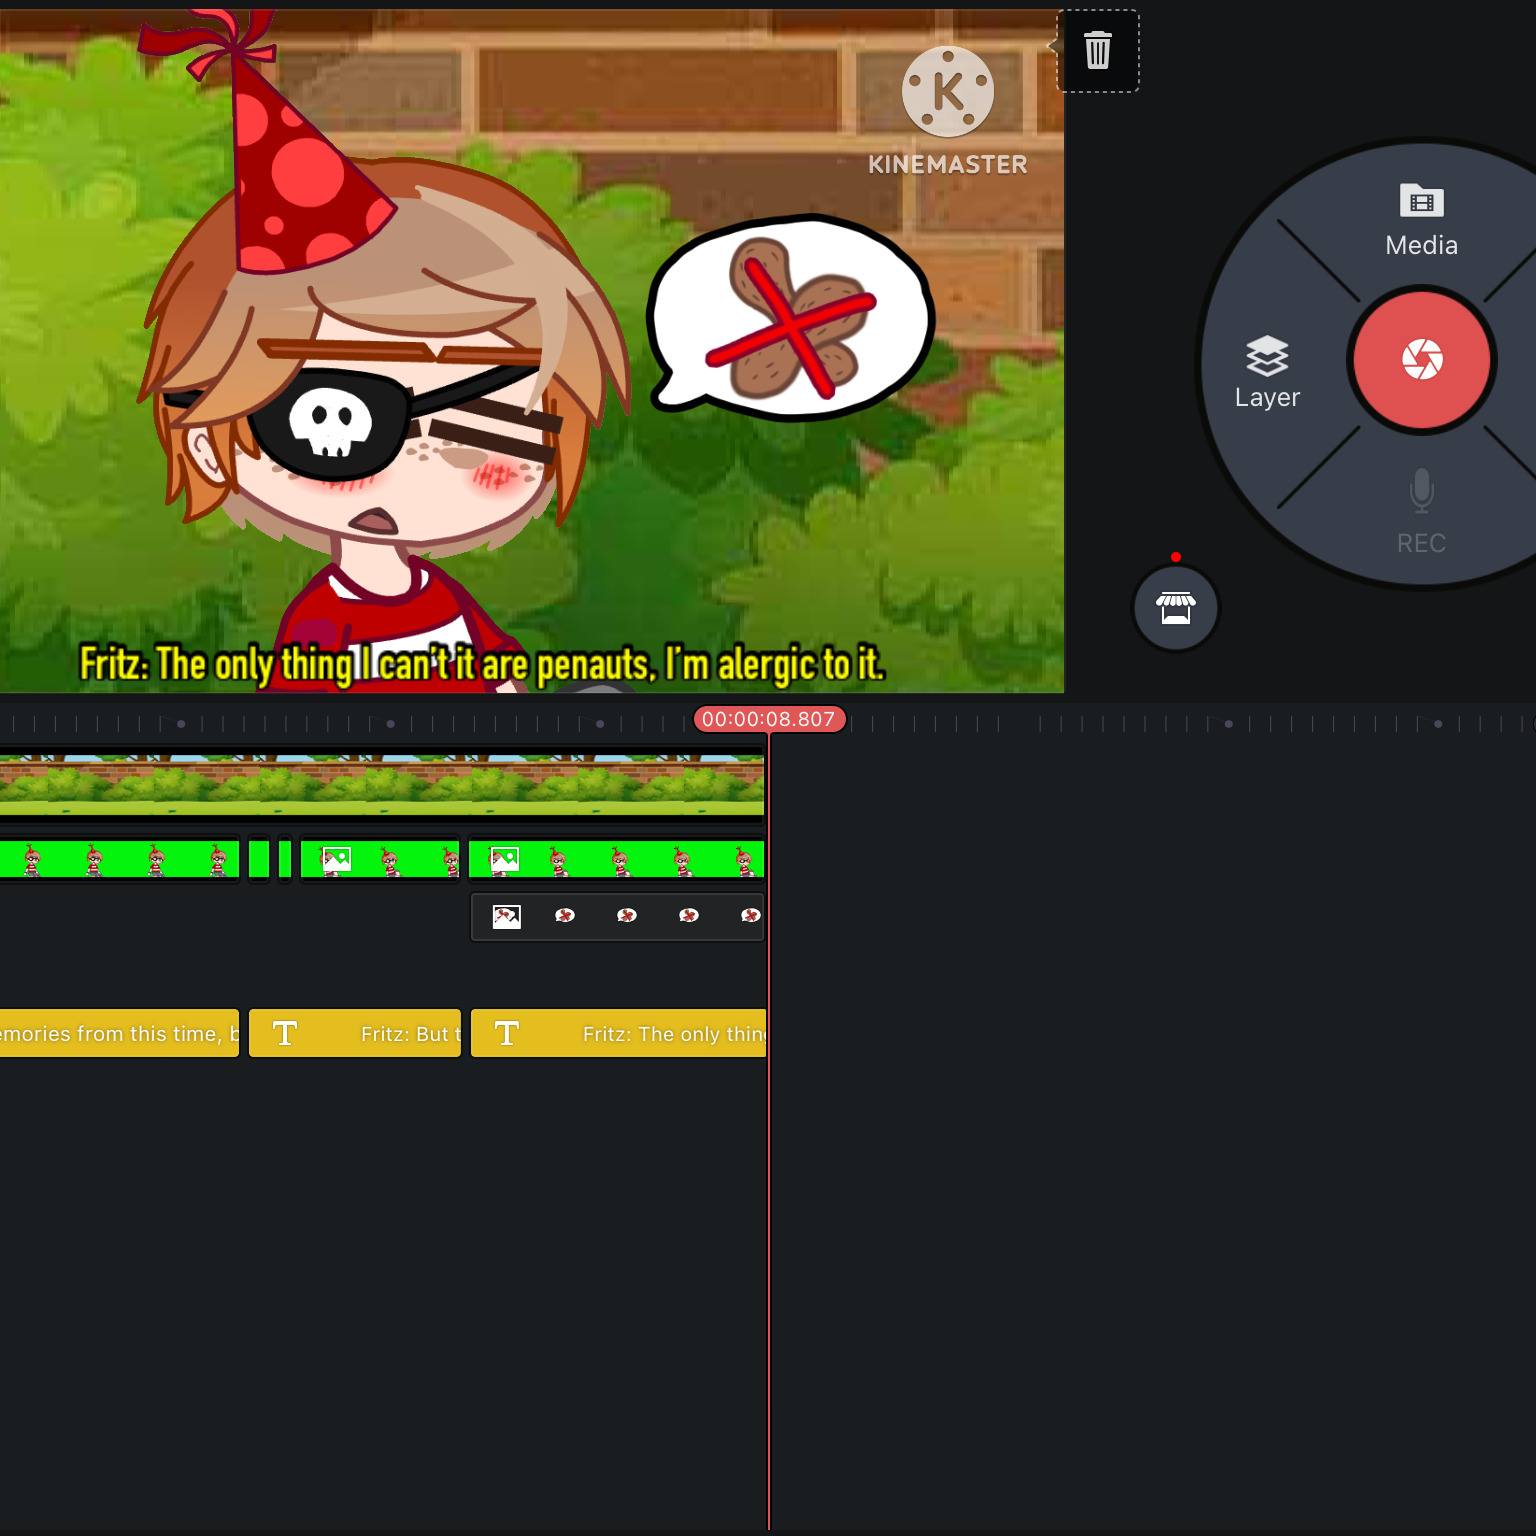1536x1536 pixels.
Task: Select the crossed peanut image layer clip
Action: (618, 916)
